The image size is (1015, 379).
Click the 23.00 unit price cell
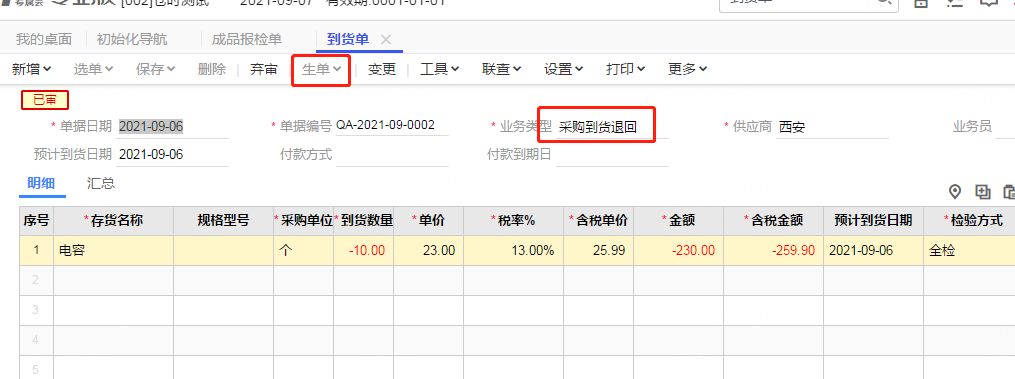(x=428, y=250)
